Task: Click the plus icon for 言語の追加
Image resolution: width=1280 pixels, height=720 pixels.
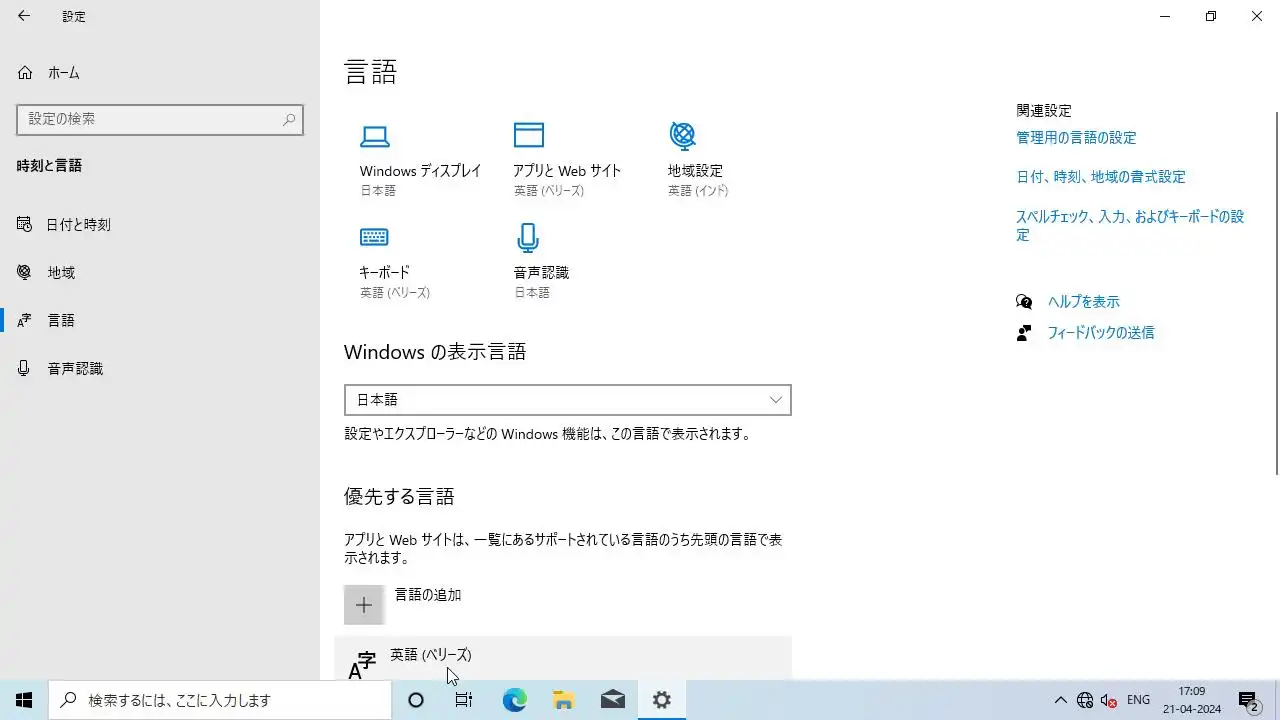Action: point(364,605)
